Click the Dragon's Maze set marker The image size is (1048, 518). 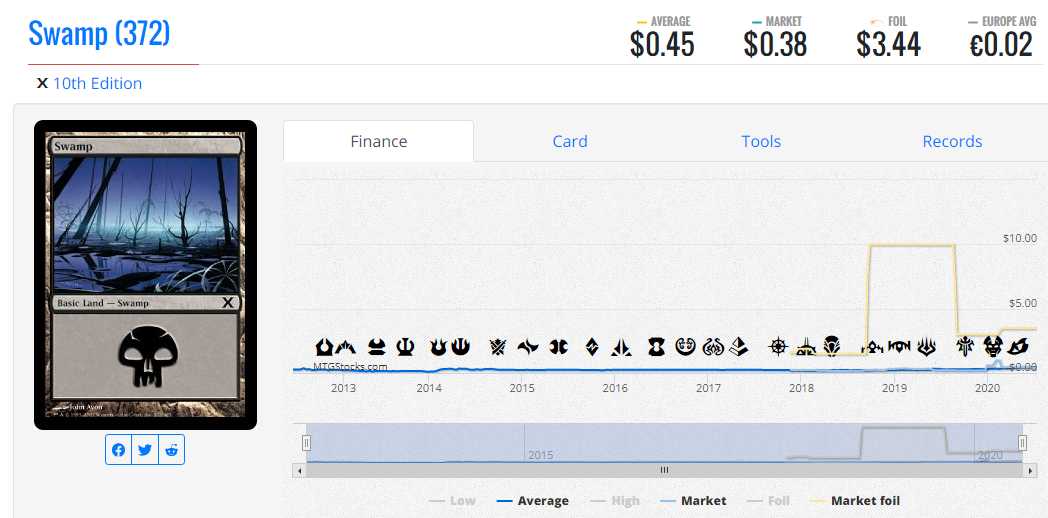click(x=377, y=347)
